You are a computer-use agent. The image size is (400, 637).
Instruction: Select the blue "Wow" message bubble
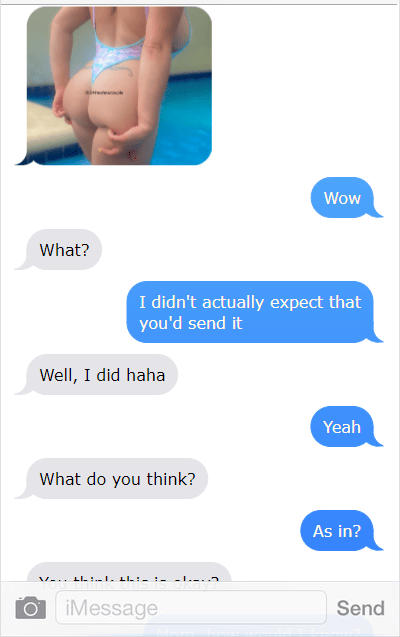point(344,198)
